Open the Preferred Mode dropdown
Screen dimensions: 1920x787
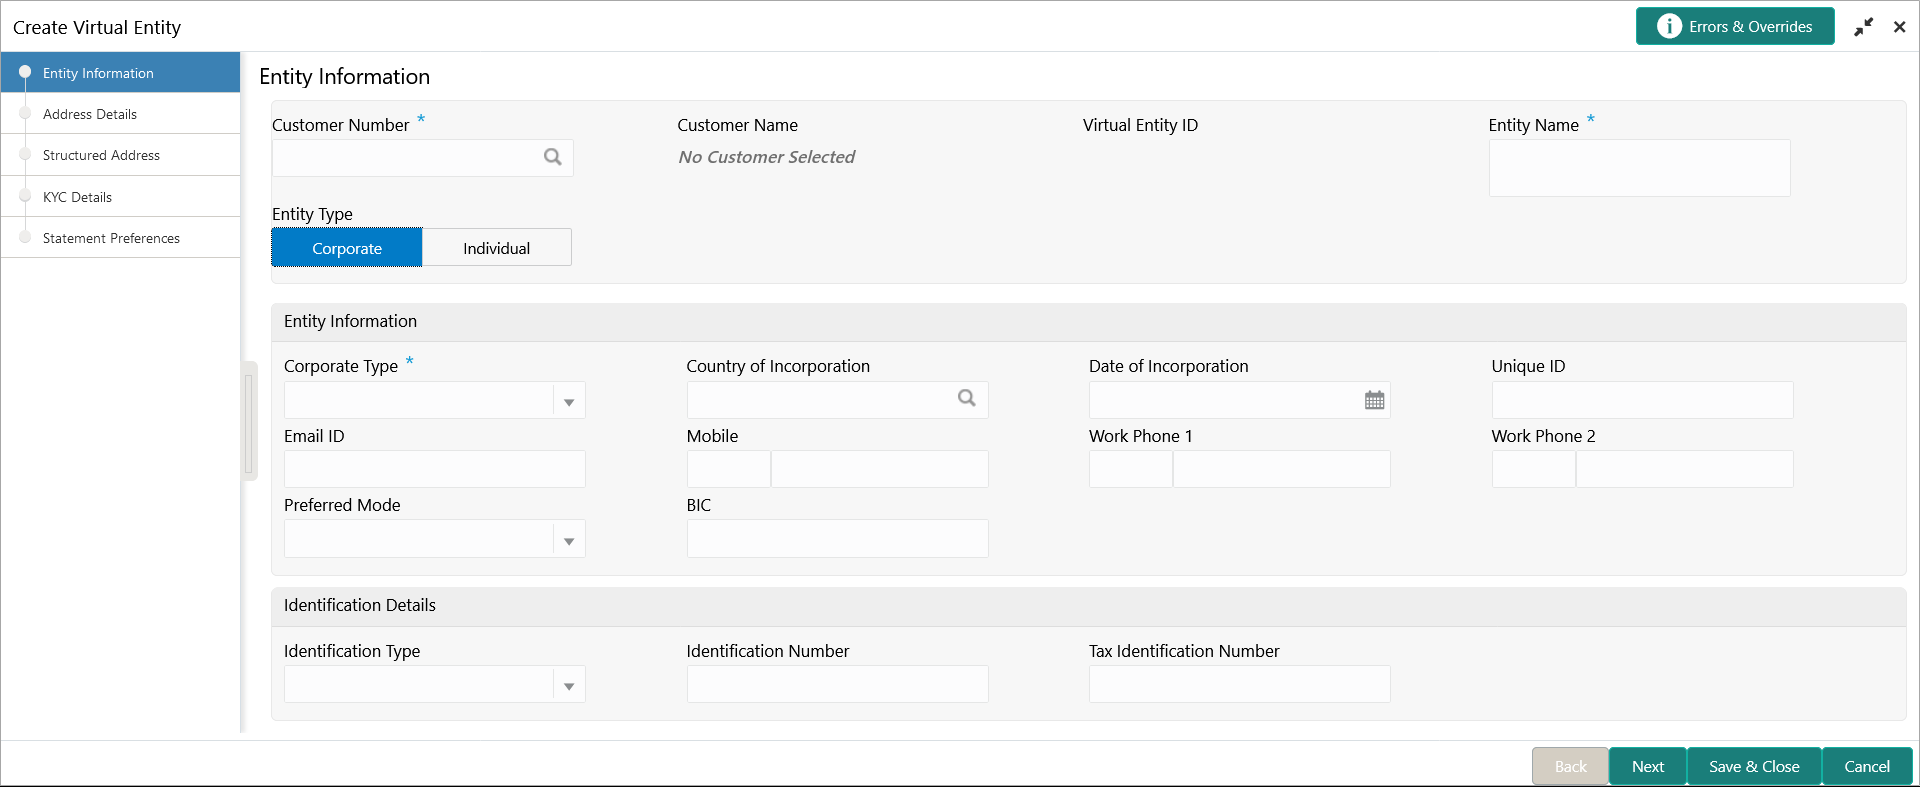(x=568, y=541)
